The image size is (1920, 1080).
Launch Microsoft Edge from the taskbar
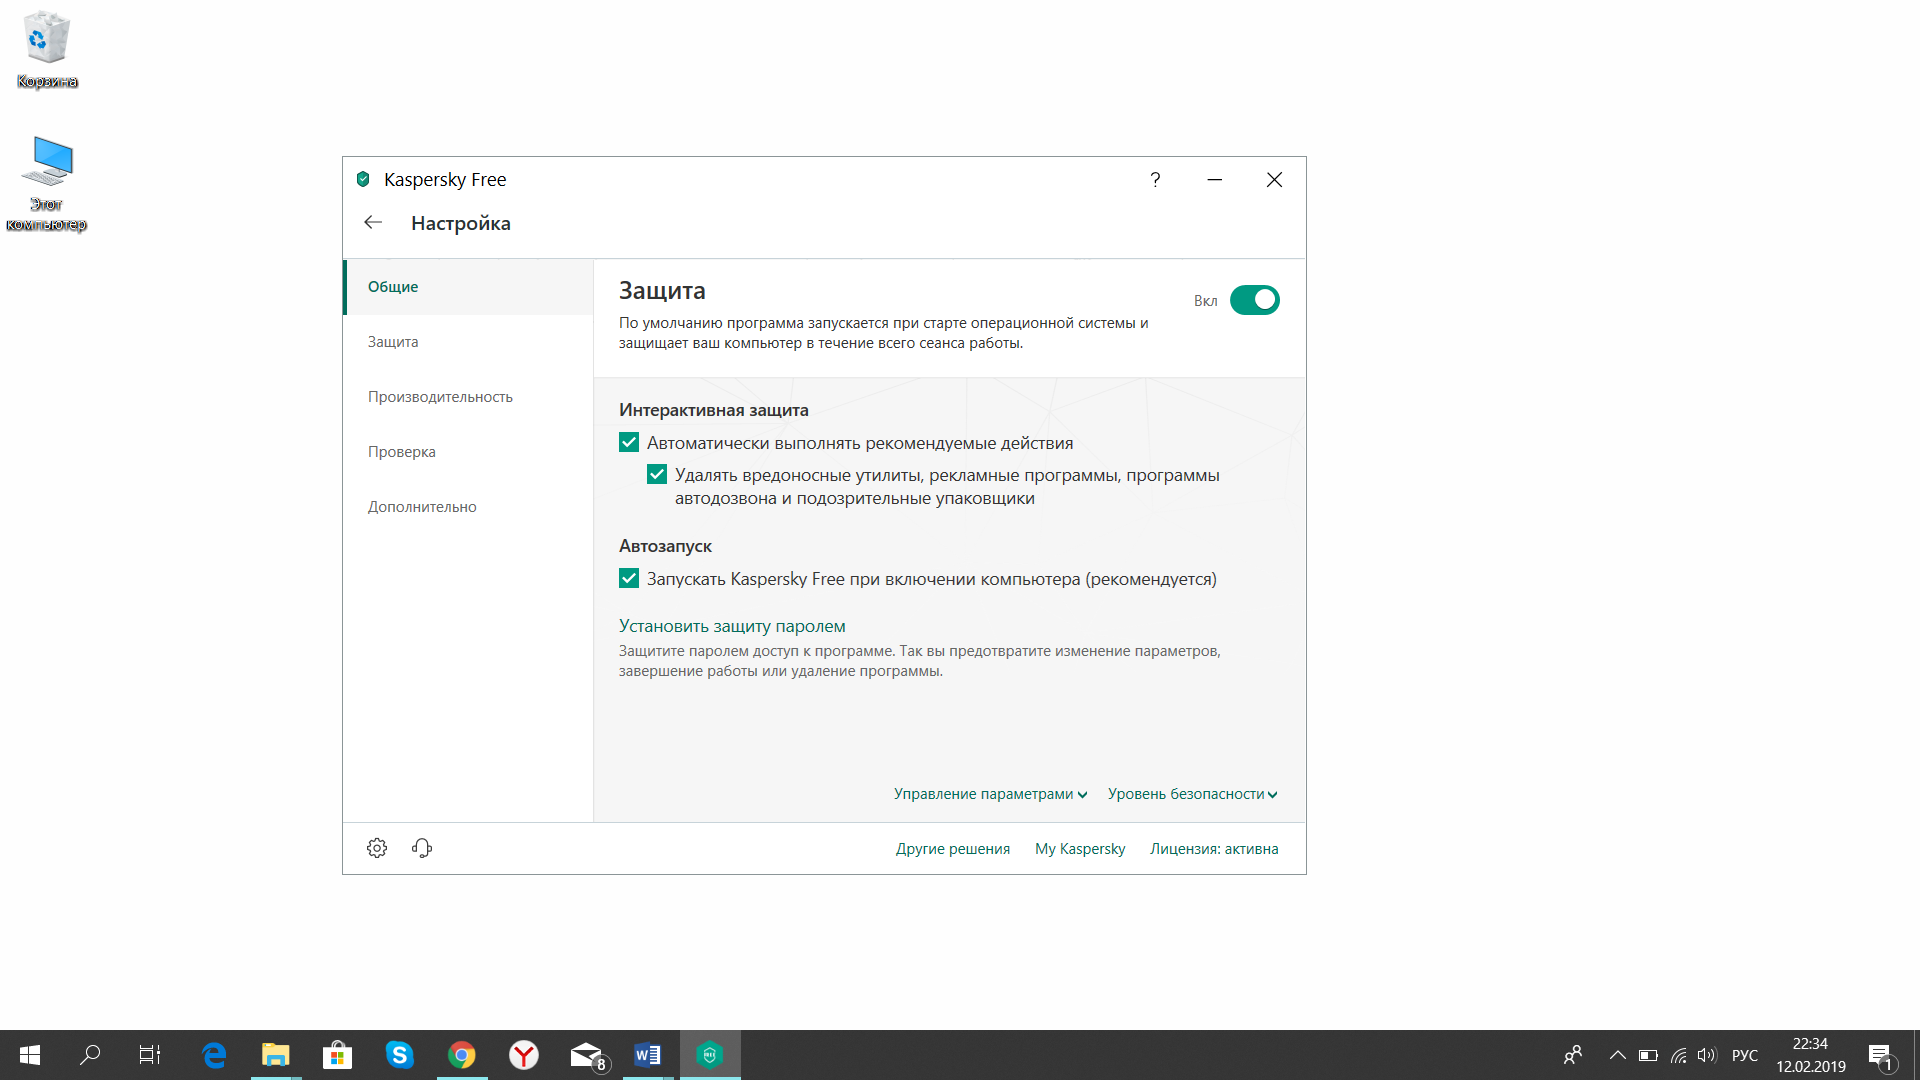click(214, 1055)
